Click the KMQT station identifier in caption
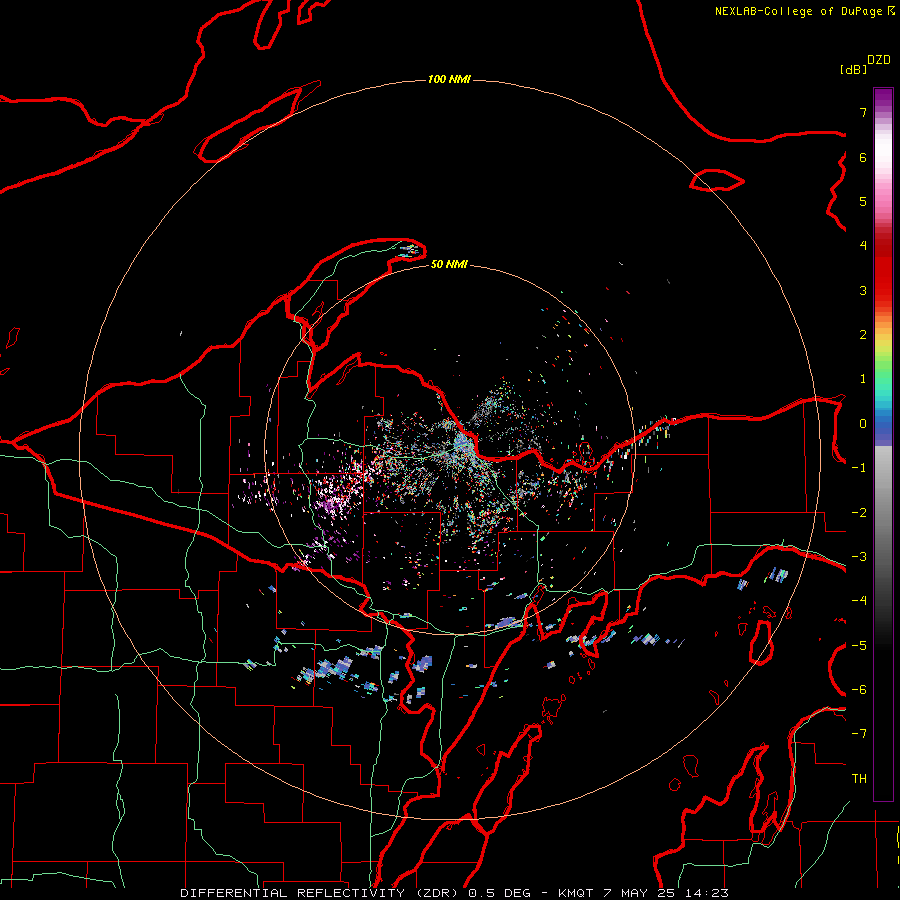This screenshot has height=900, width=900. click(576, 893)
